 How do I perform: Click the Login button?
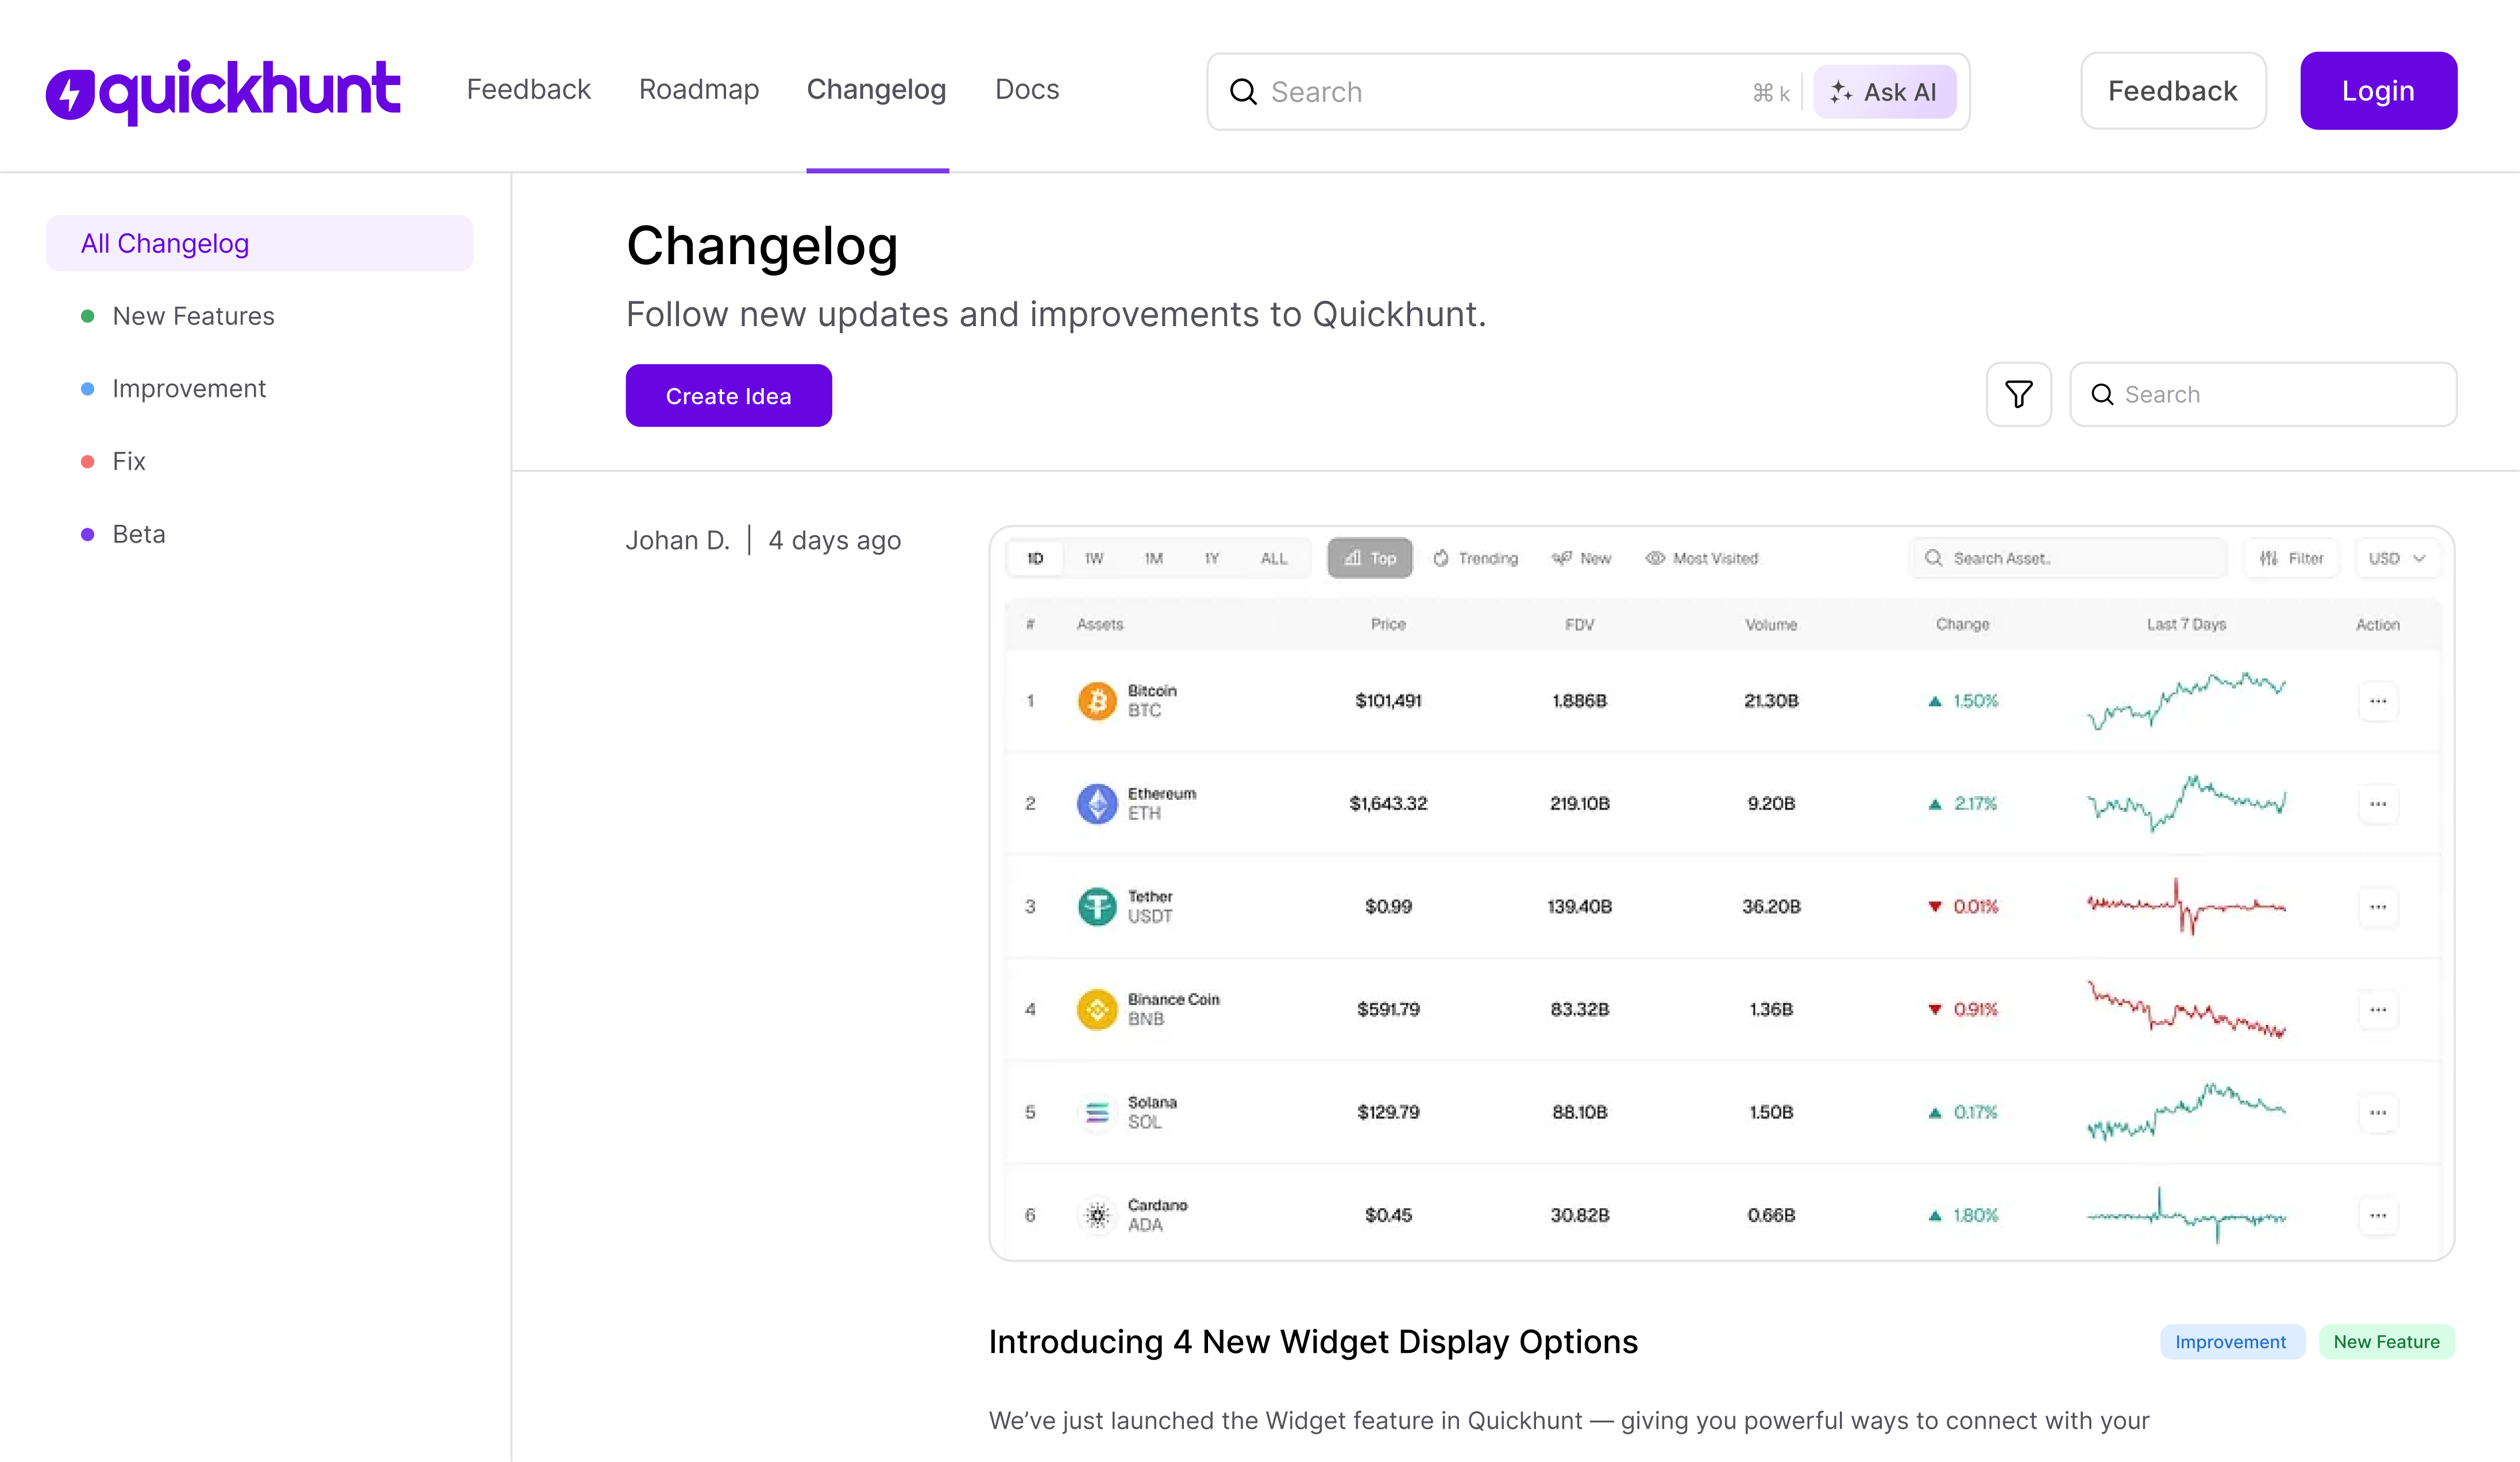(2378, 91)
